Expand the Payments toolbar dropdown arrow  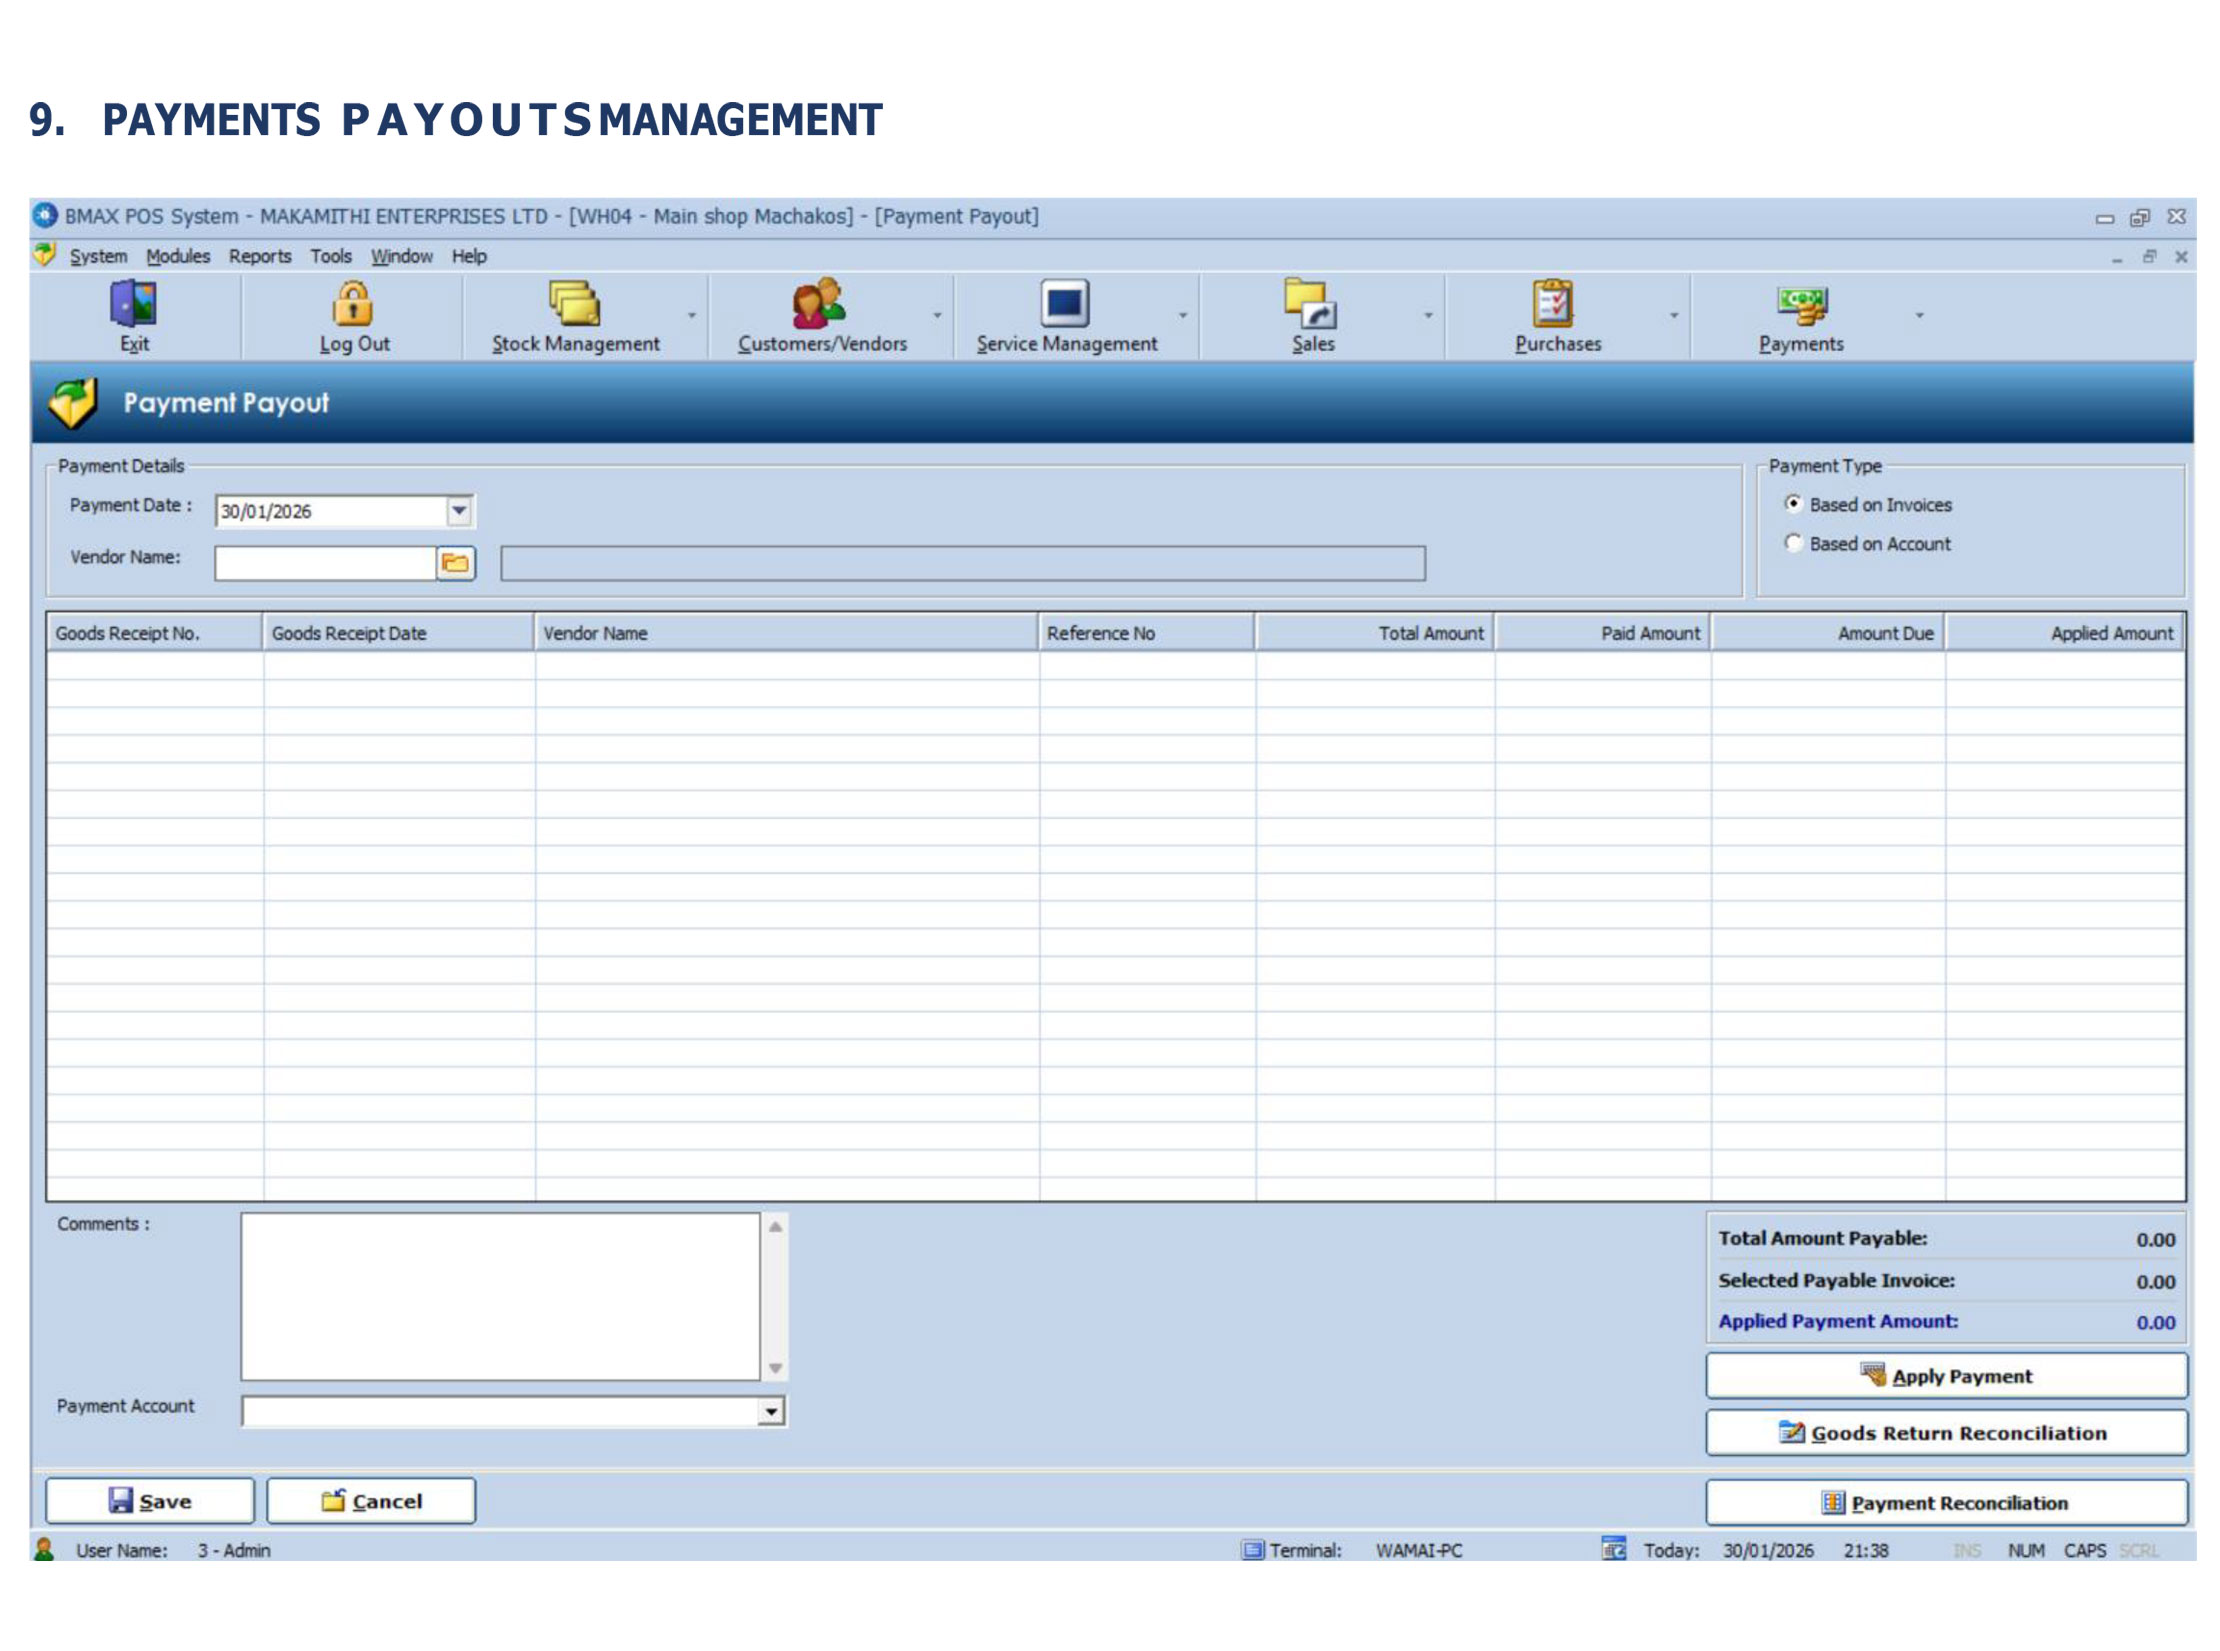pos(1919,316)
